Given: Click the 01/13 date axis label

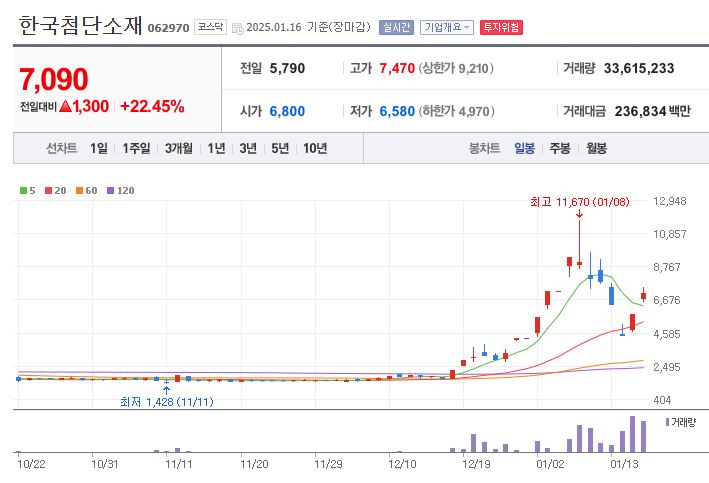Looking at the screenshot, I should pyautogui.click(x=624, y=464).
